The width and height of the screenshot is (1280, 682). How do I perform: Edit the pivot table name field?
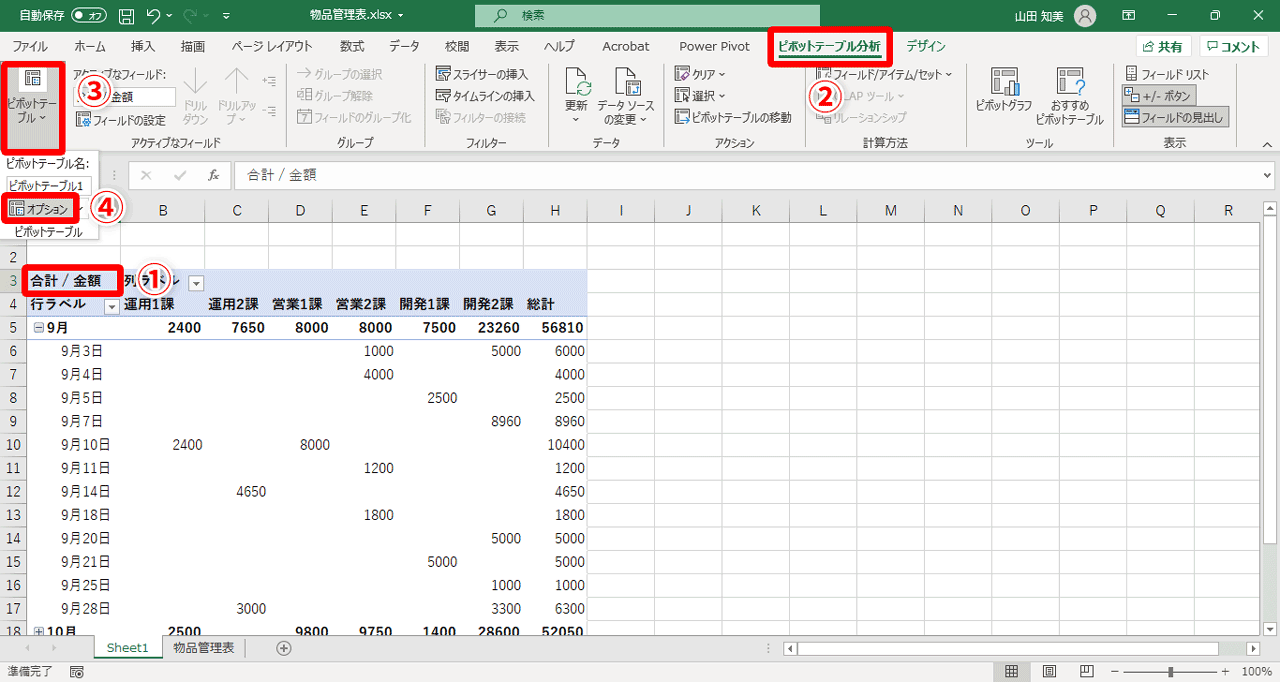point(49,186)
